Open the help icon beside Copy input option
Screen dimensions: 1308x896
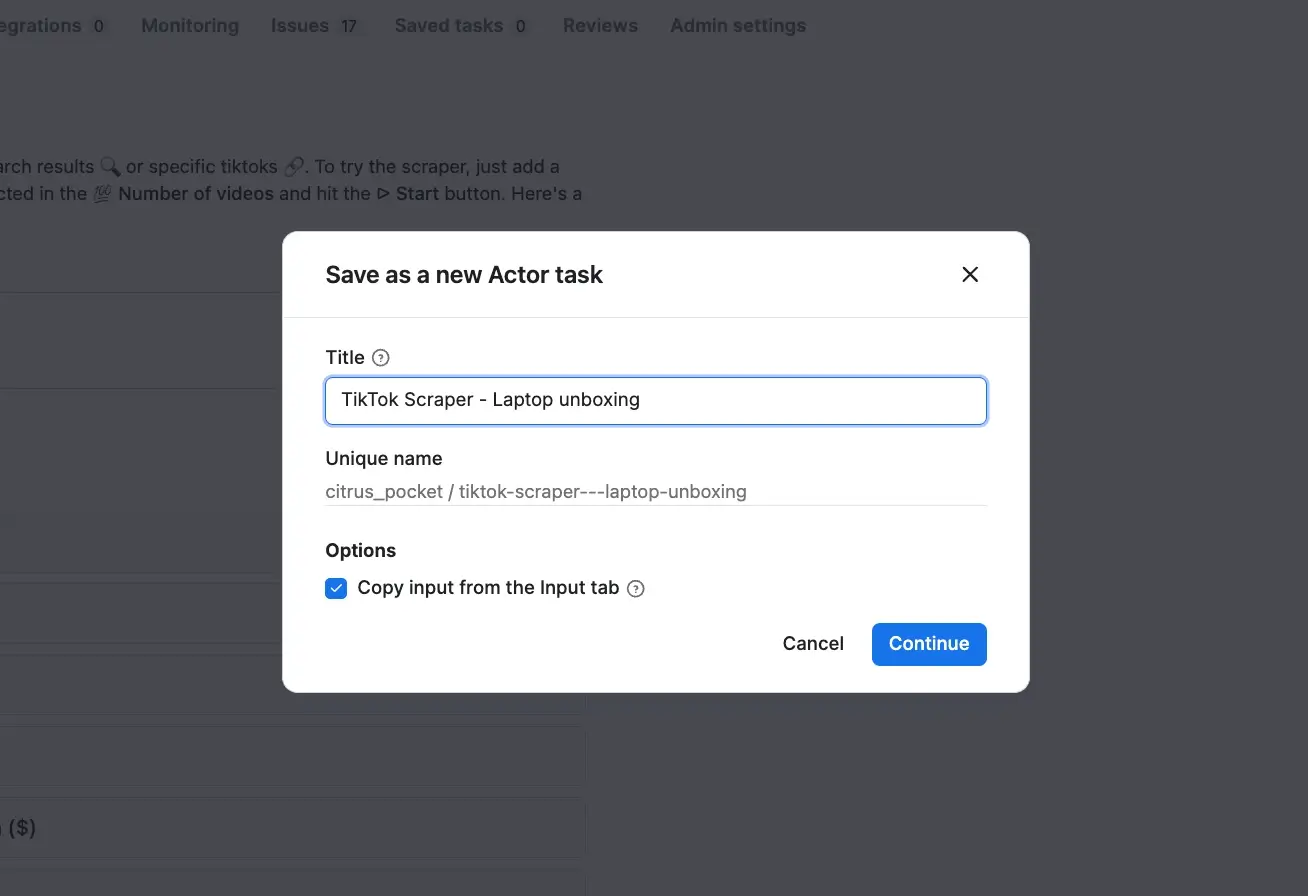[x=636, y=588]
